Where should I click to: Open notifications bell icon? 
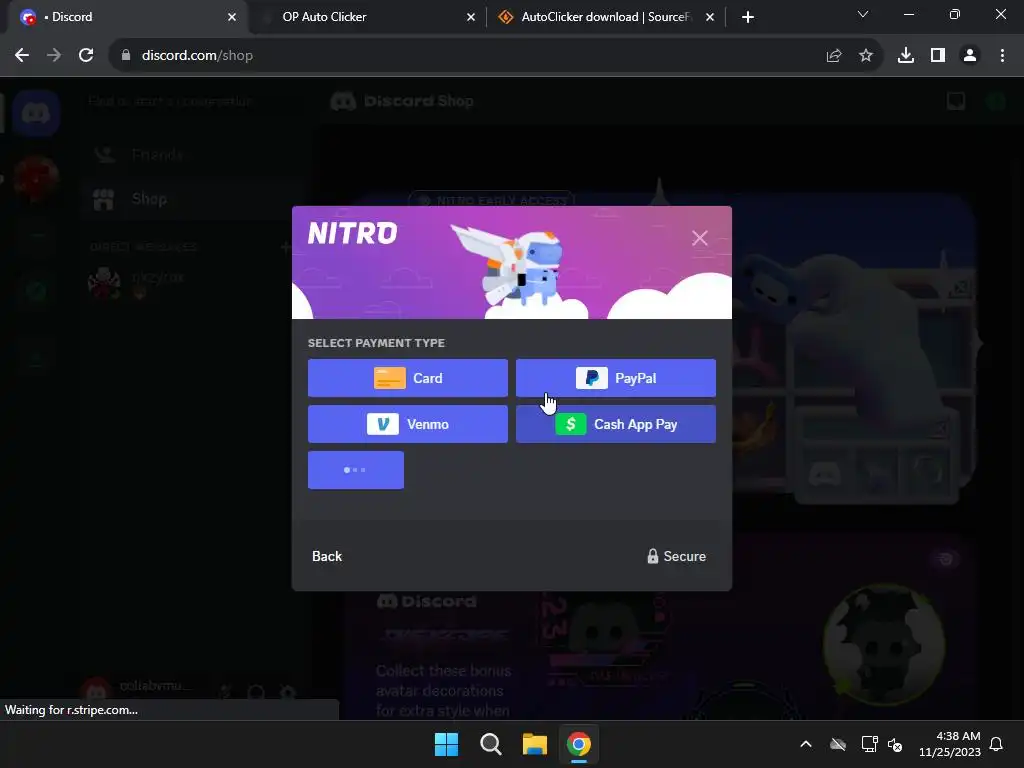pyautogui.click(x=997, y=744)
